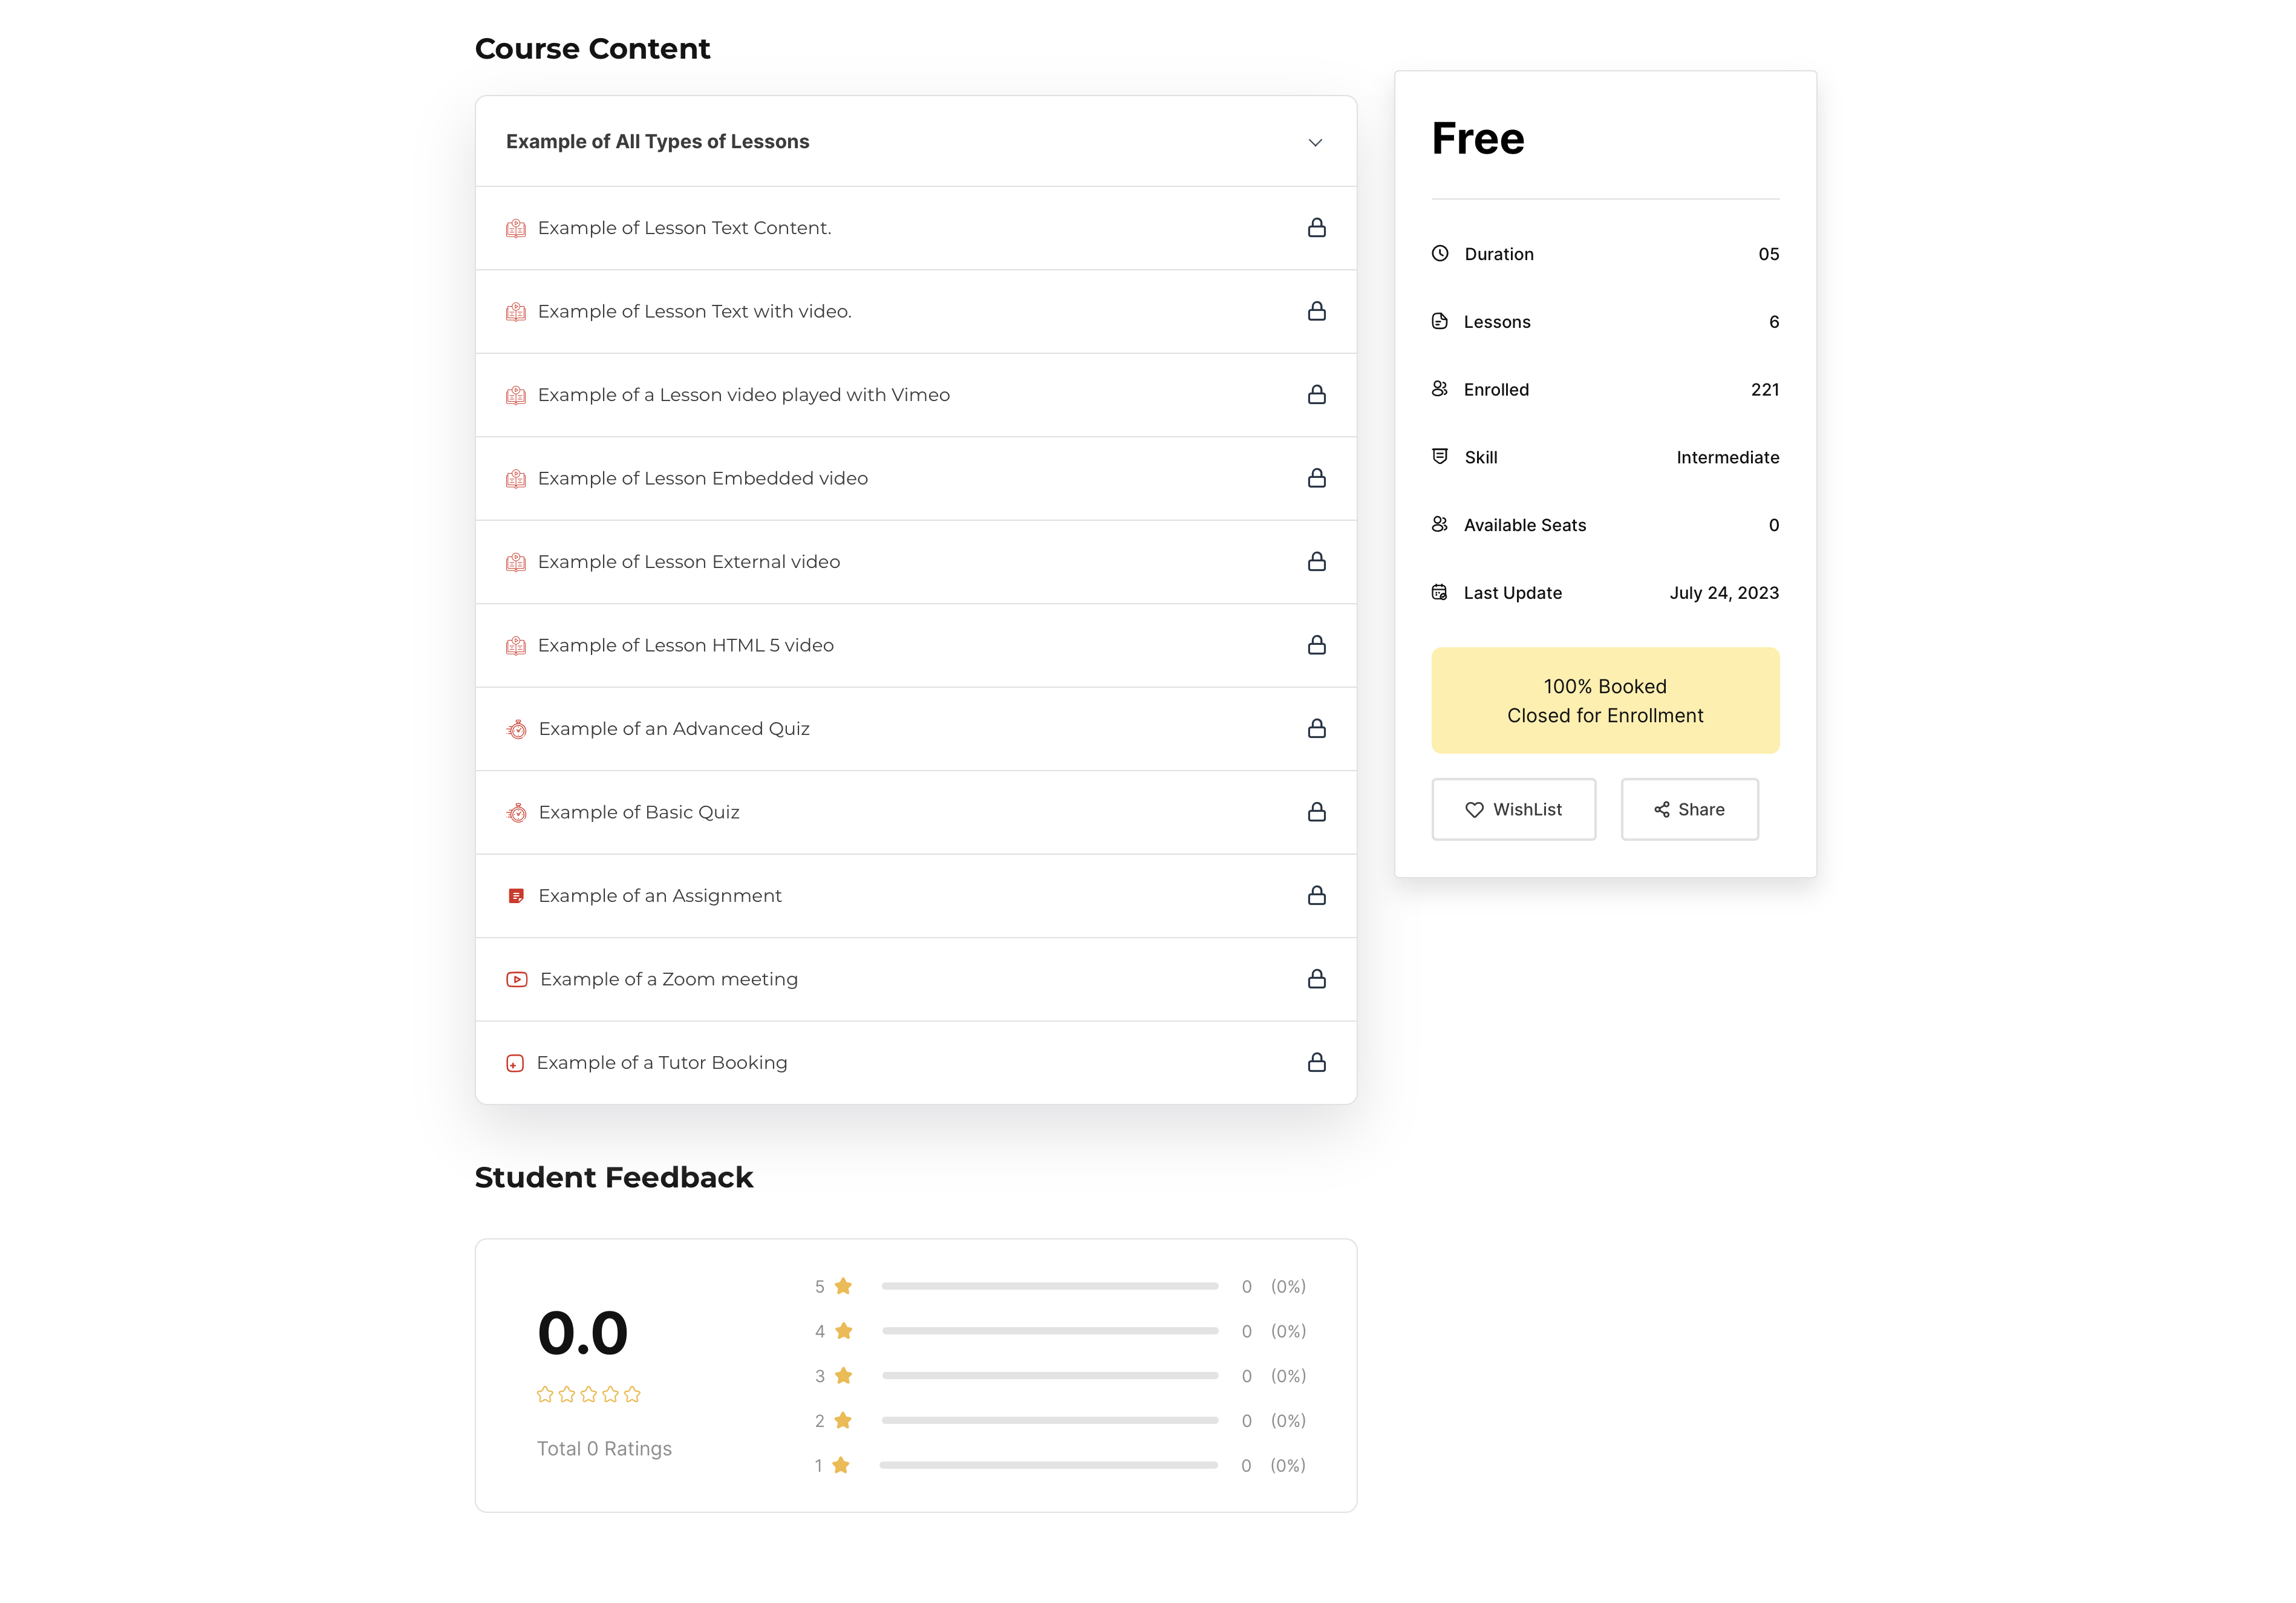Image resolution: width=2296 pixels, height=1603 pixels.
Task: Click lock icon for Lesson Text Content
Action: [1316, 228]
